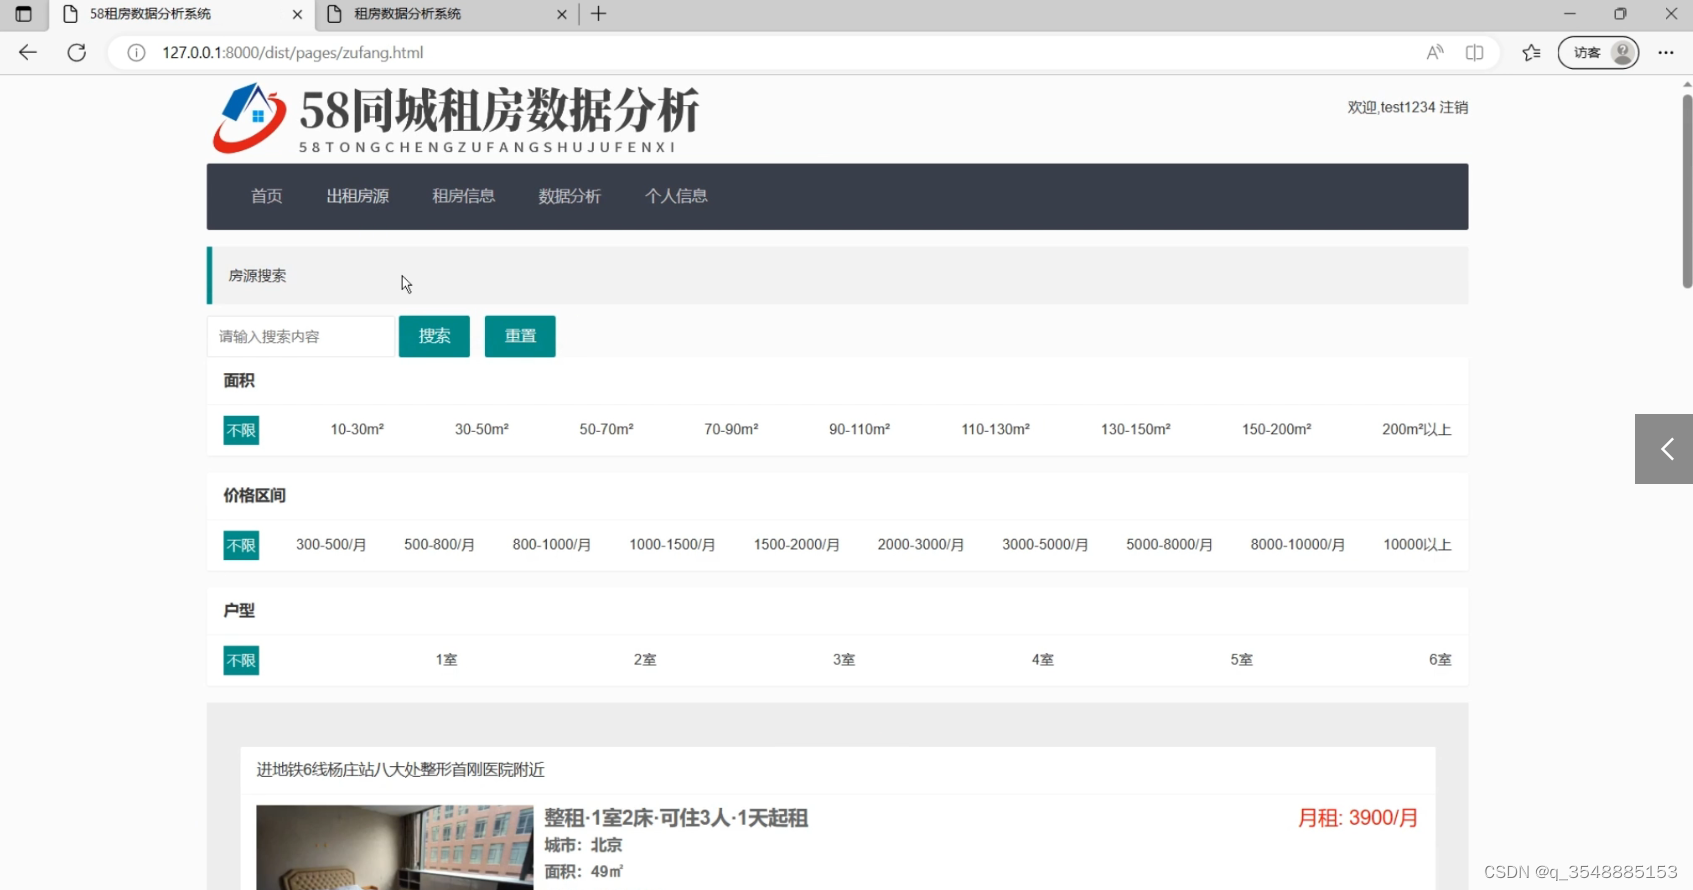Open the favorites star icon
The image size is (1693, 890).
[1531, 52]
